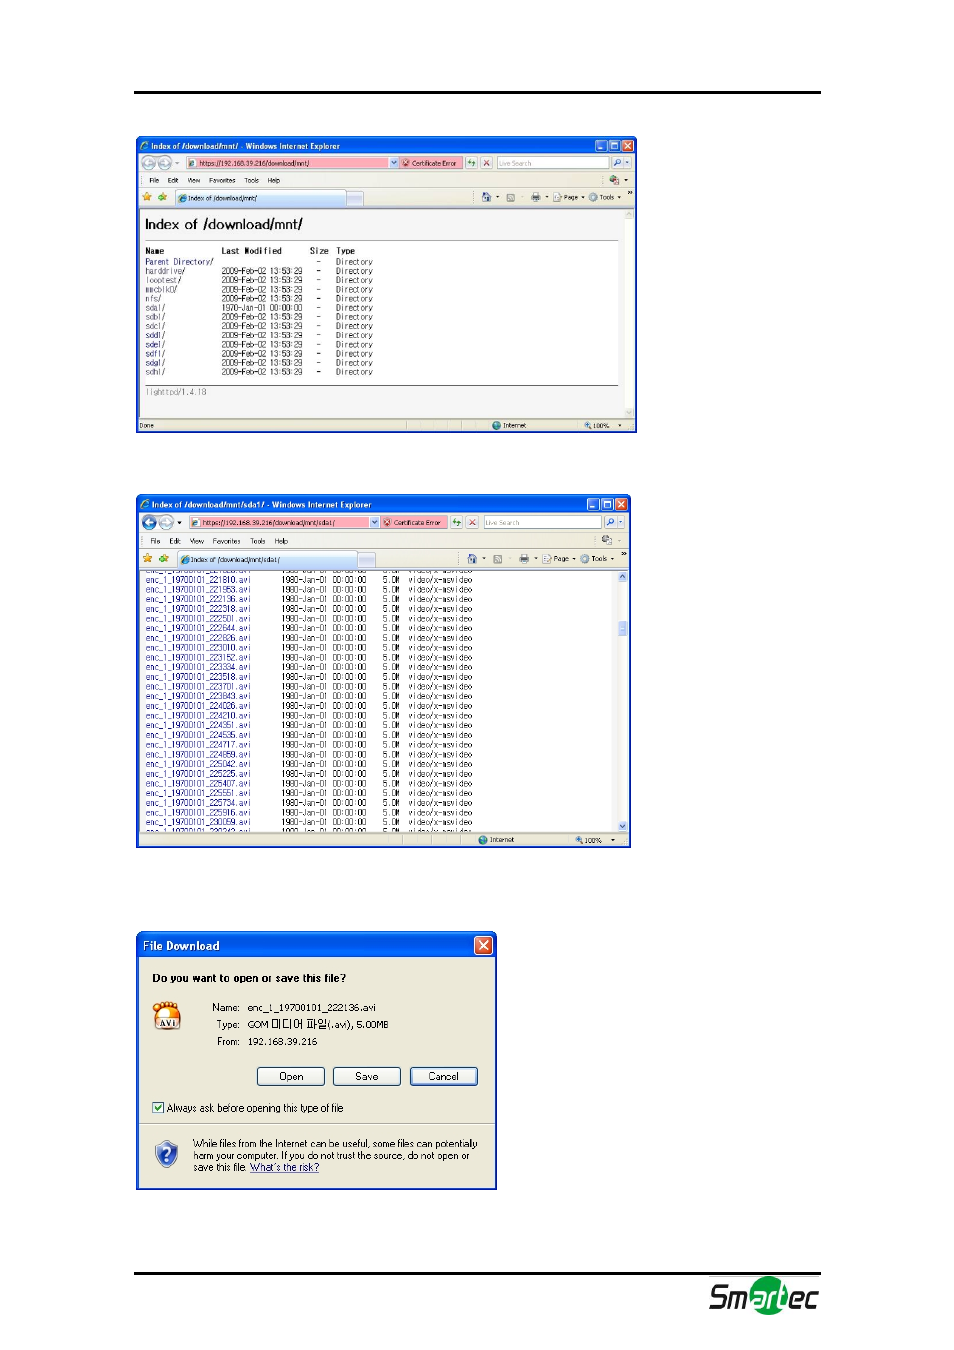Click the 'lighttpd/1.4.18' footer text
Screen dimensions: 954x1350
176,392
